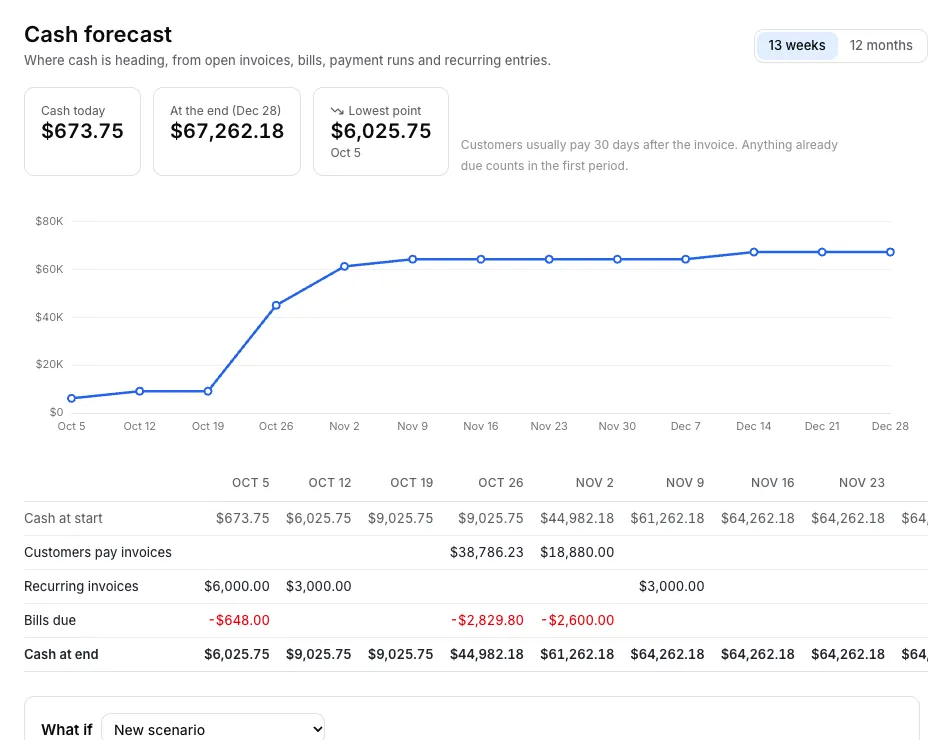Image resolution: width=952 pixels, height=740 pixels.
Task: Click the $80K y-axis label
Action: coord(49,221)
